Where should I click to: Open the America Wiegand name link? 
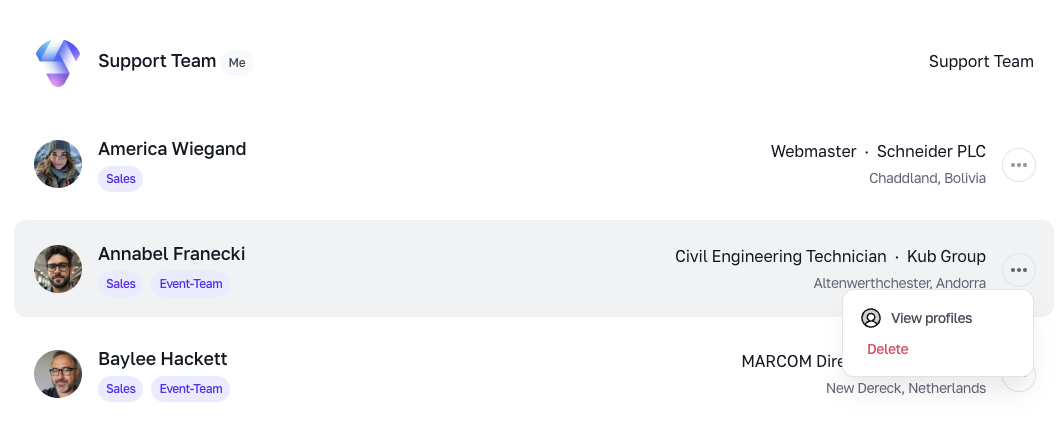[172, 149]
